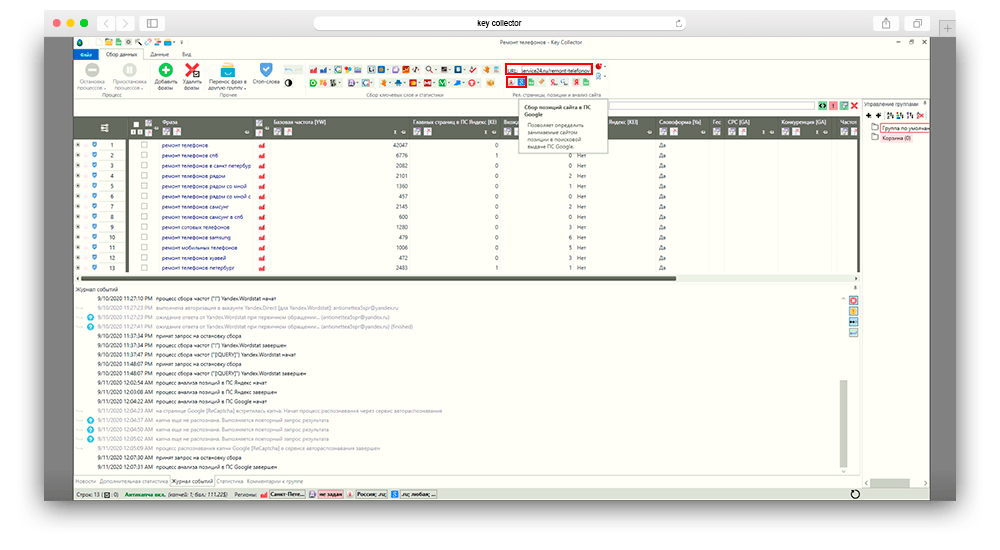This screenshot has width=1000, height=550.
Task: Click the event log vertical scrollbar
Action: click(x=844, y=424)
